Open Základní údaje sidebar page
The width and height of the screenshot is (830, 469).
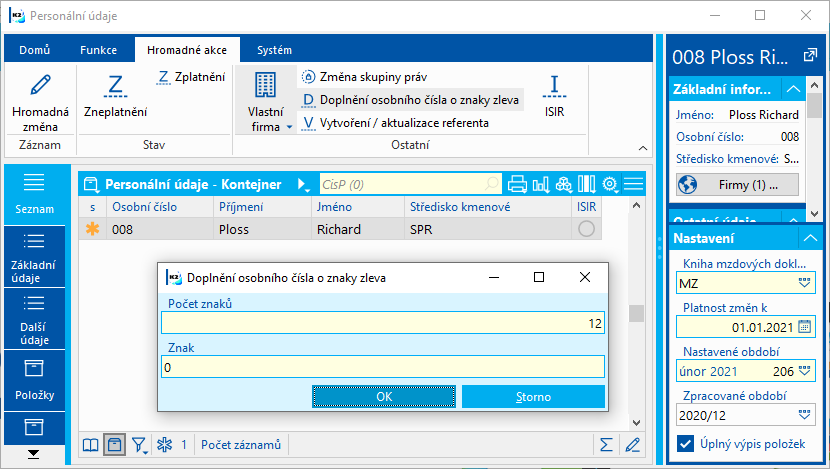pos(34,257)
